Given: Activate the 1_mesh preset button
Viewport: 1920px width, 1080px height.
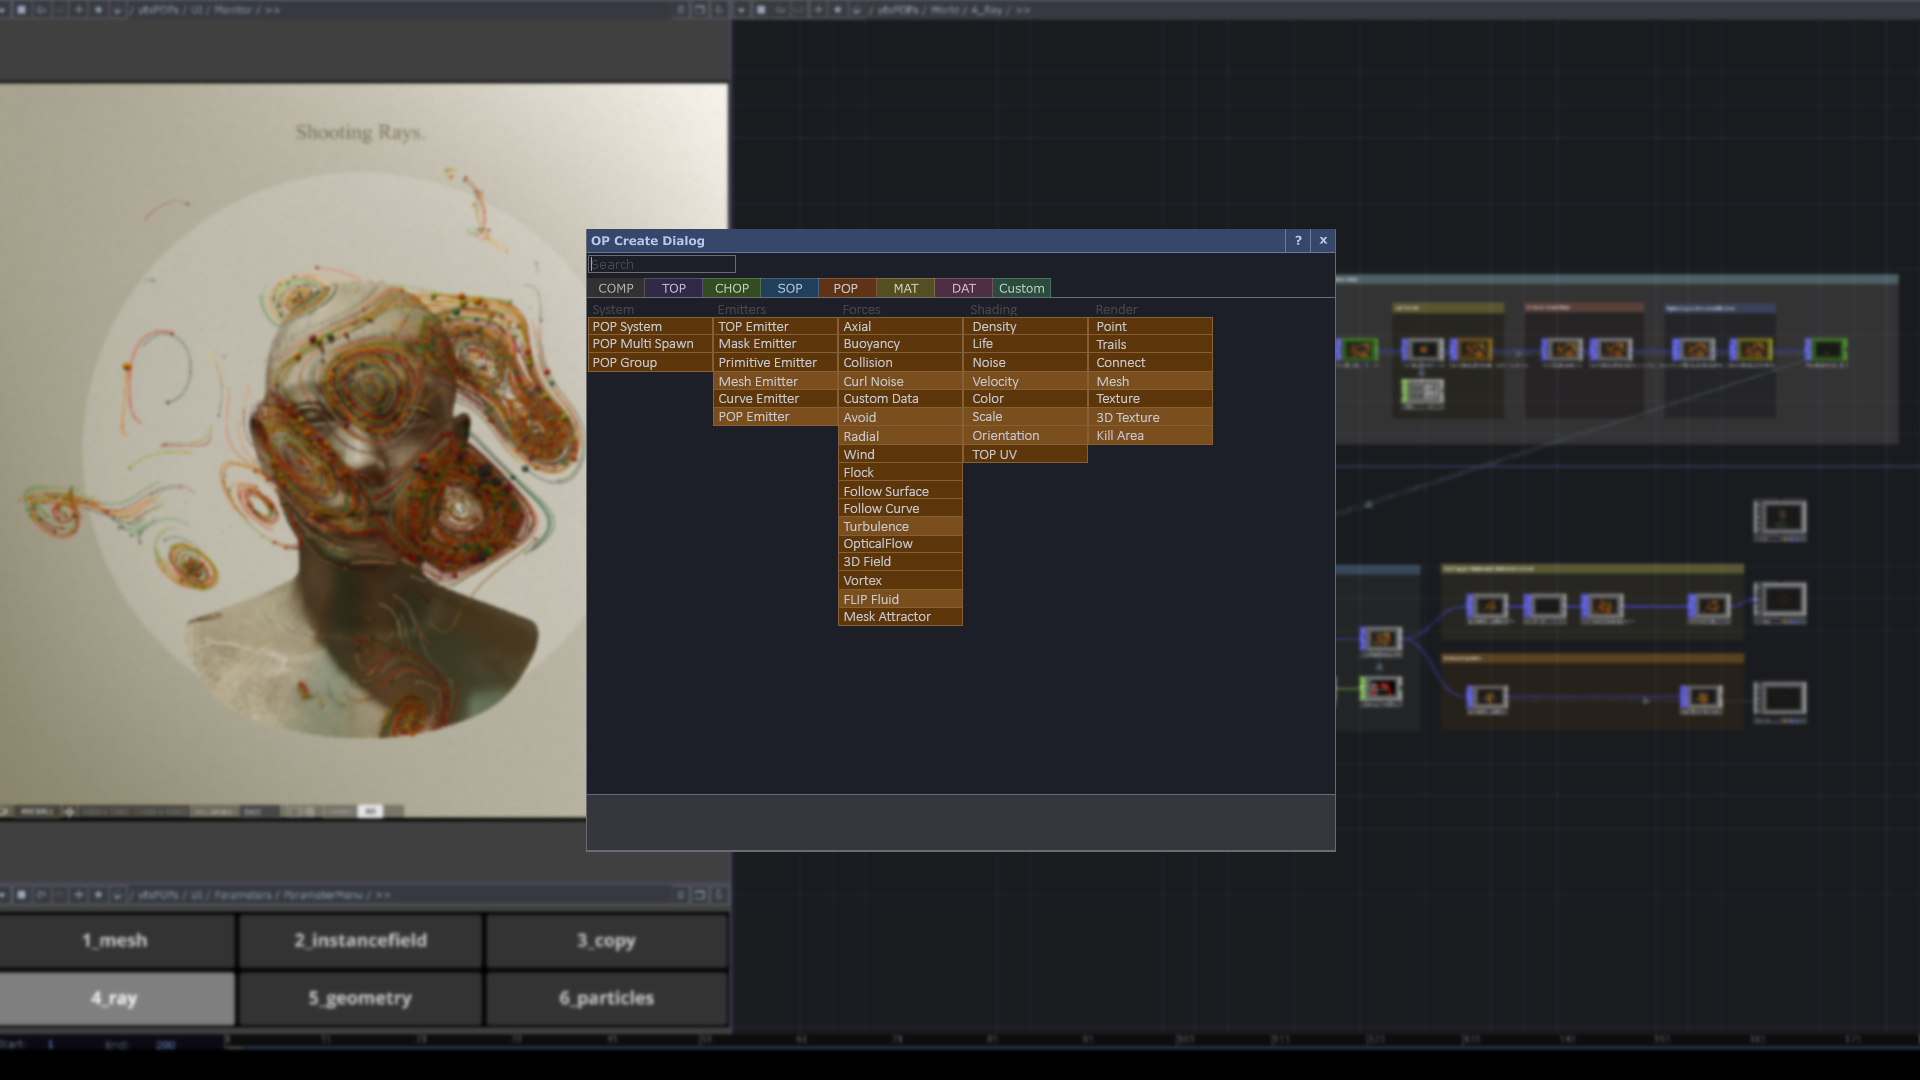Looking at the screenshot, I should coord(116,941).
